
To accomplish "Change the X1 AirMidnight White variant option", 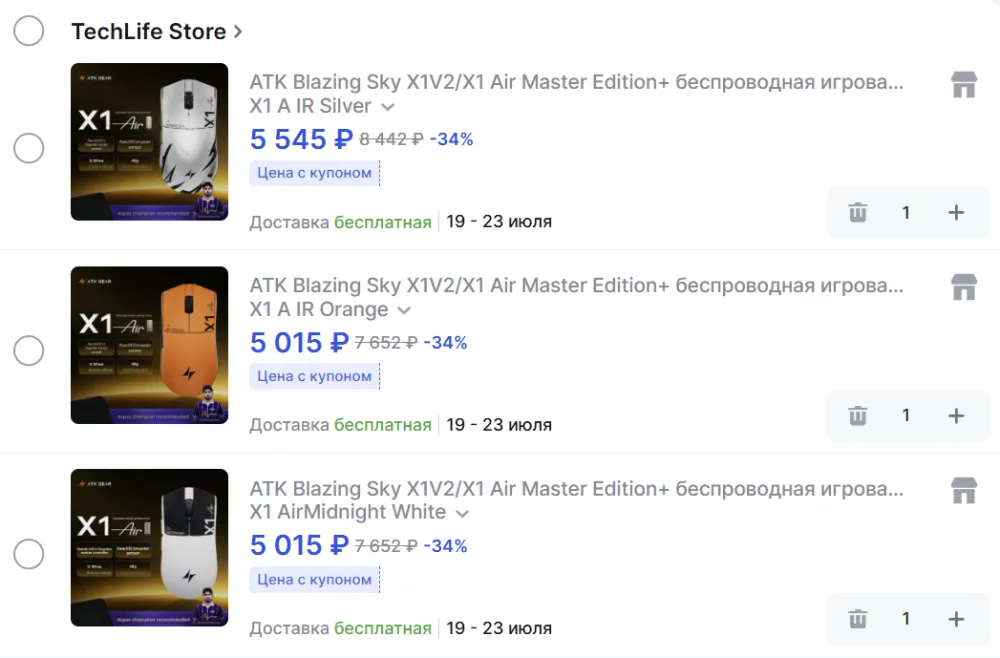I will point(359,512).
